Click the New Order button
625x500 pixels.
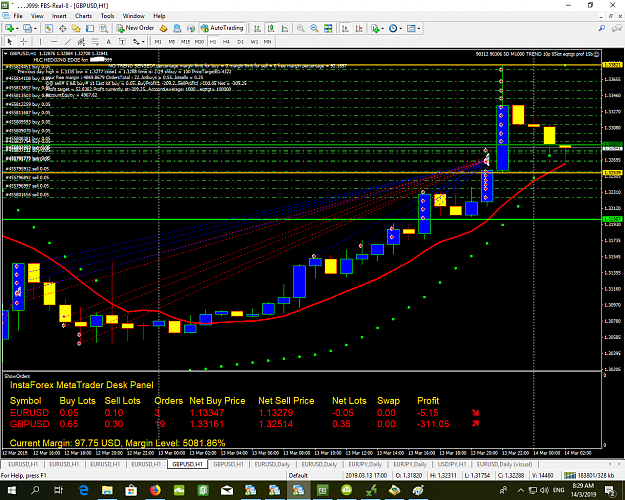tap(136, 28)
